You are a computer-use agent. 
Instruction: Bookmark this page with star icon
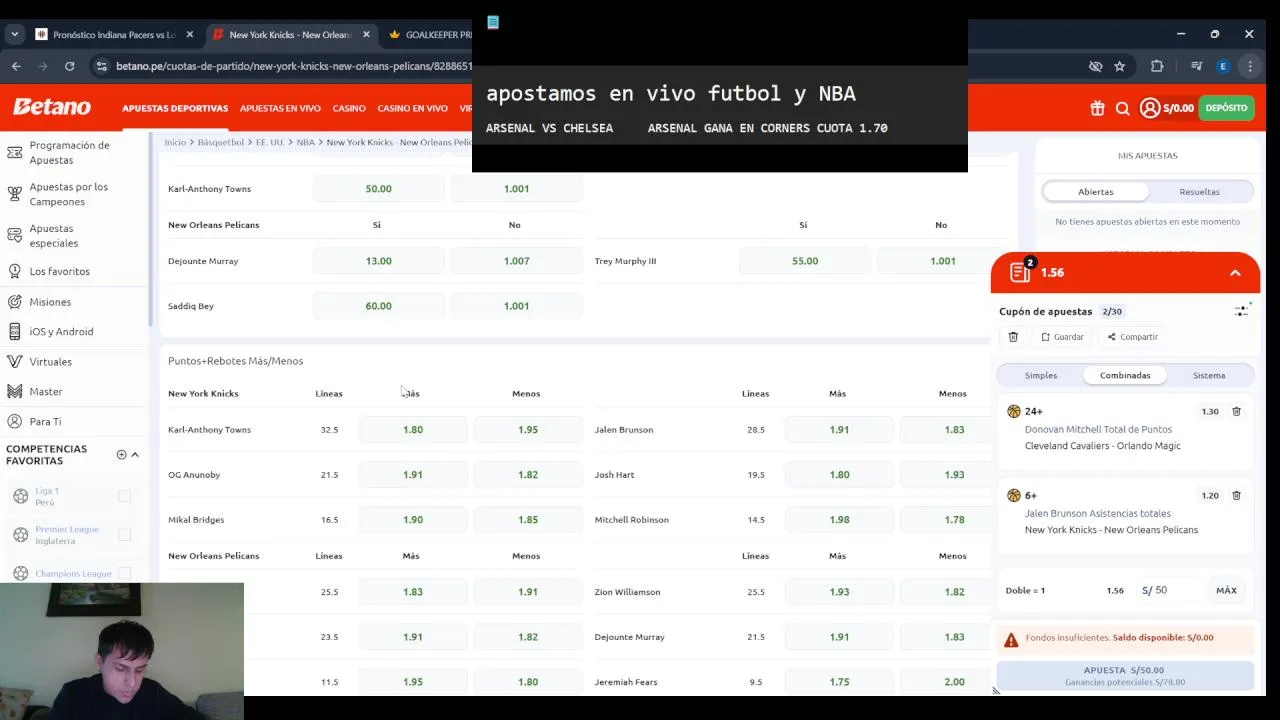point(1119,66)
